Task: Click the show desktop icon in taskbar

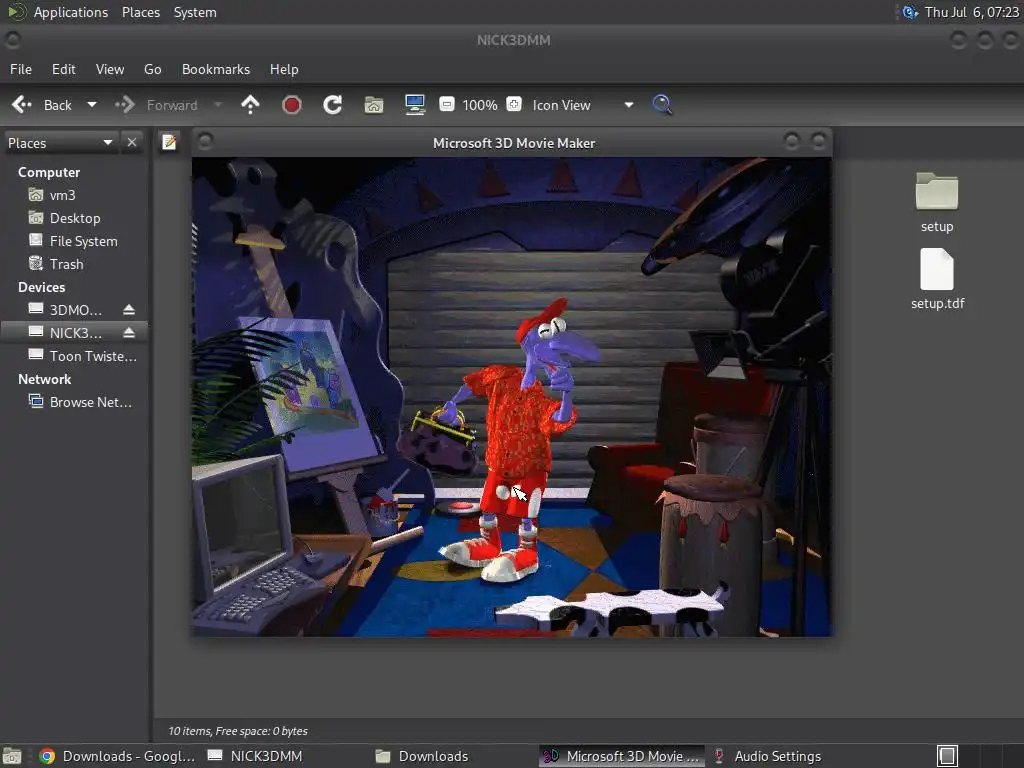Action: coord(12,756)
